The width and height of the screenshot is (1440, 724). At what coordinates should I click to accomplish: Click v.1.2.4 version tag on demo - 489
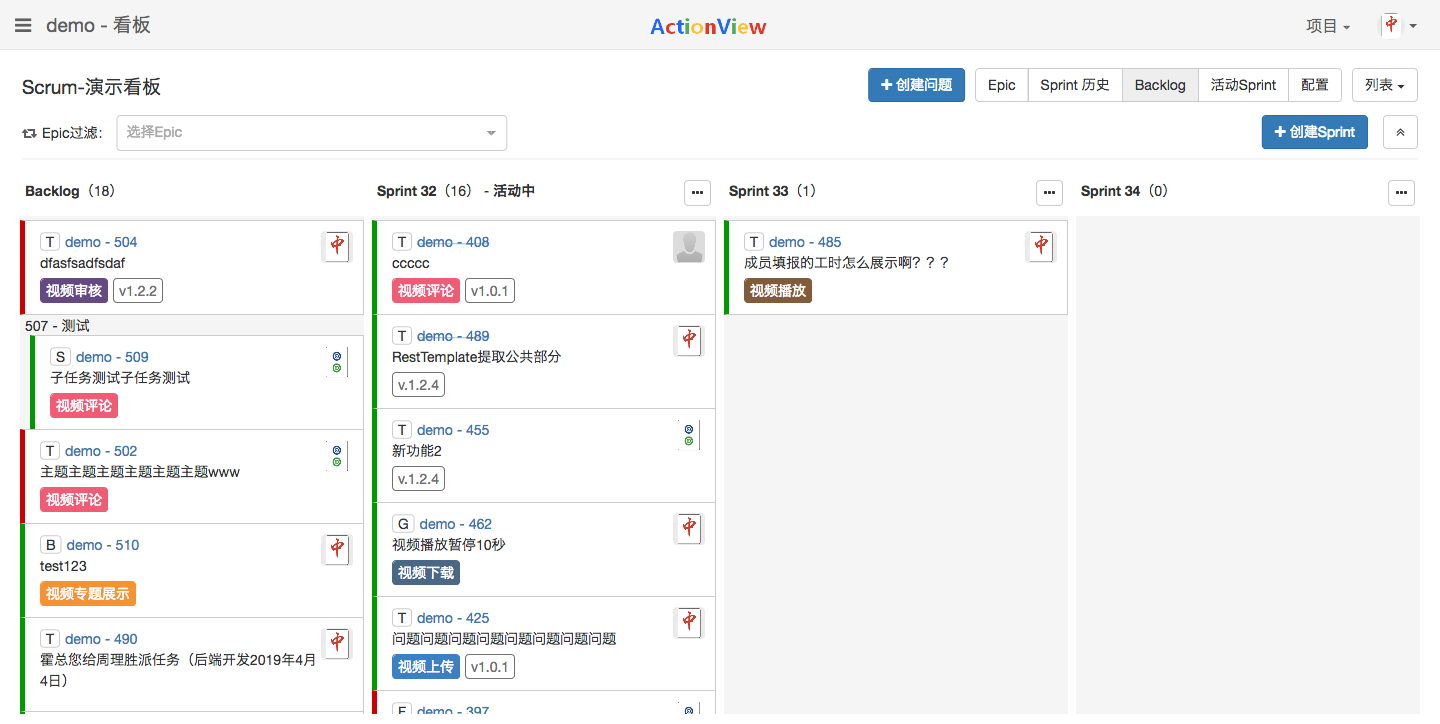tap(418, 385)
